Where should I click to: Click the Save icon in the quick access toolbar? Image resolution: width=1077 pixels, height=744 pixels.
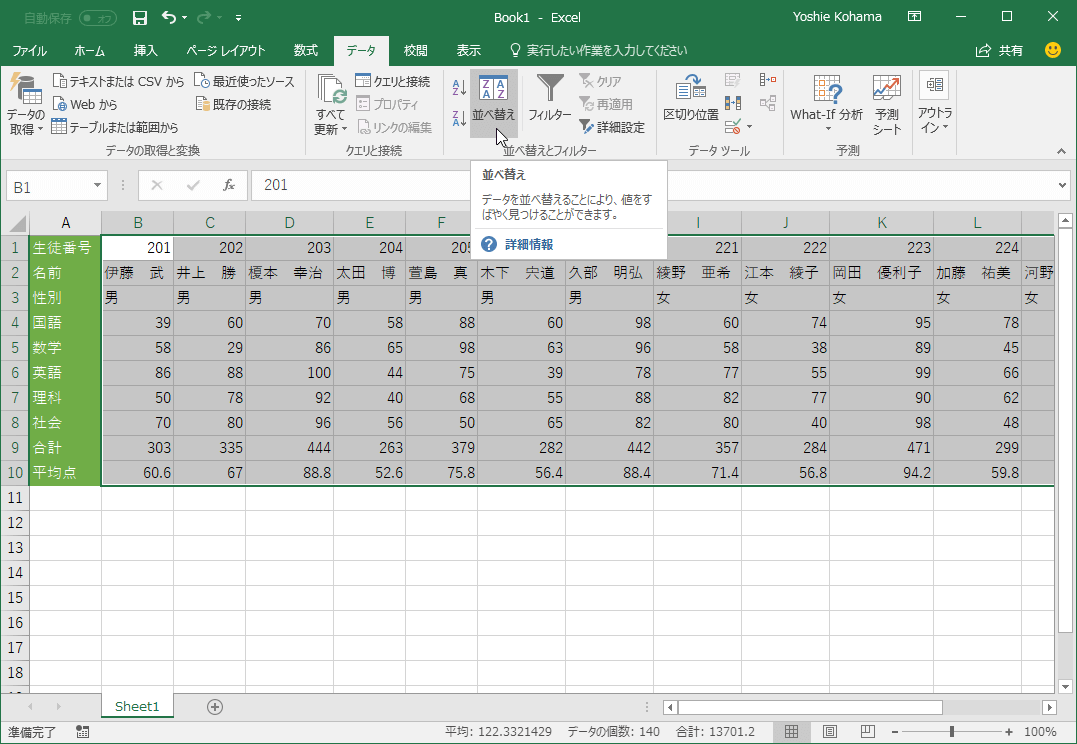click(140, 18)
